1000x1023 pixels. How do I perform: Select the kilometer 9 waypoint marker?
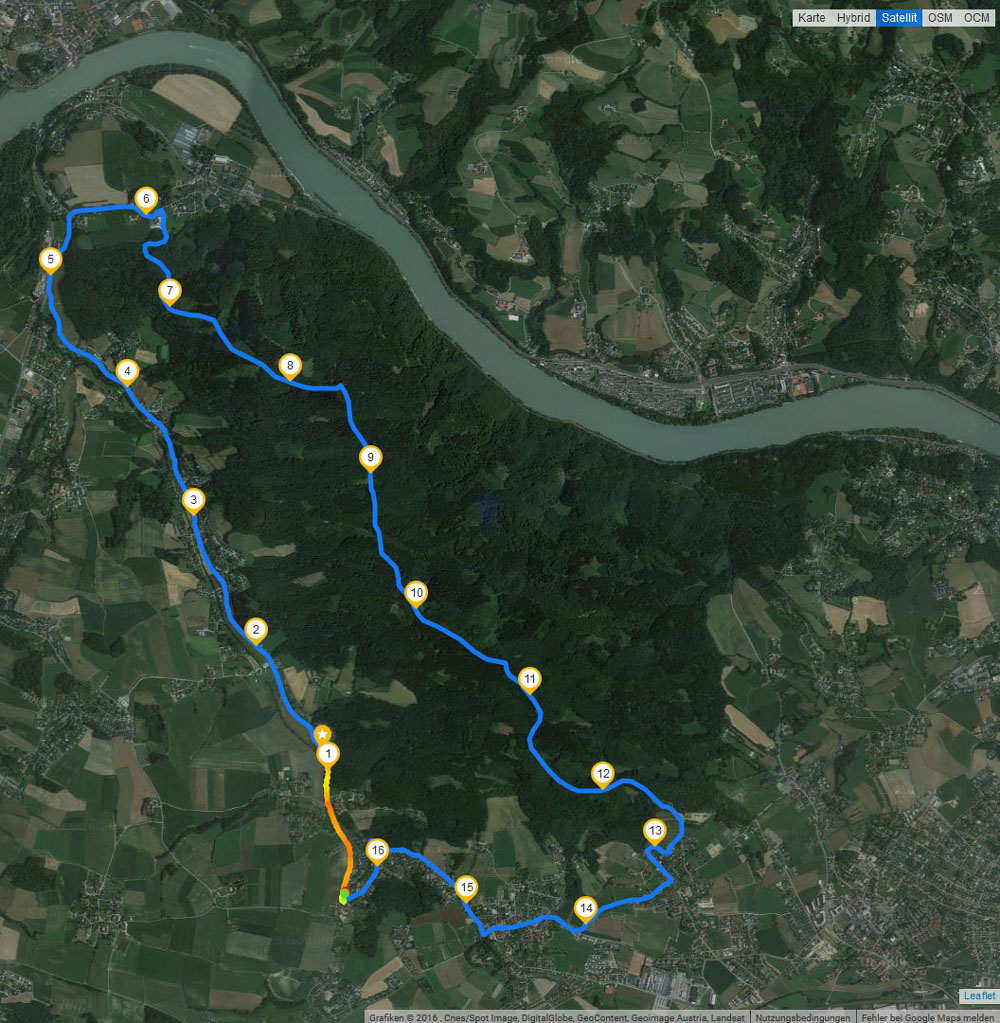(371, 458)
